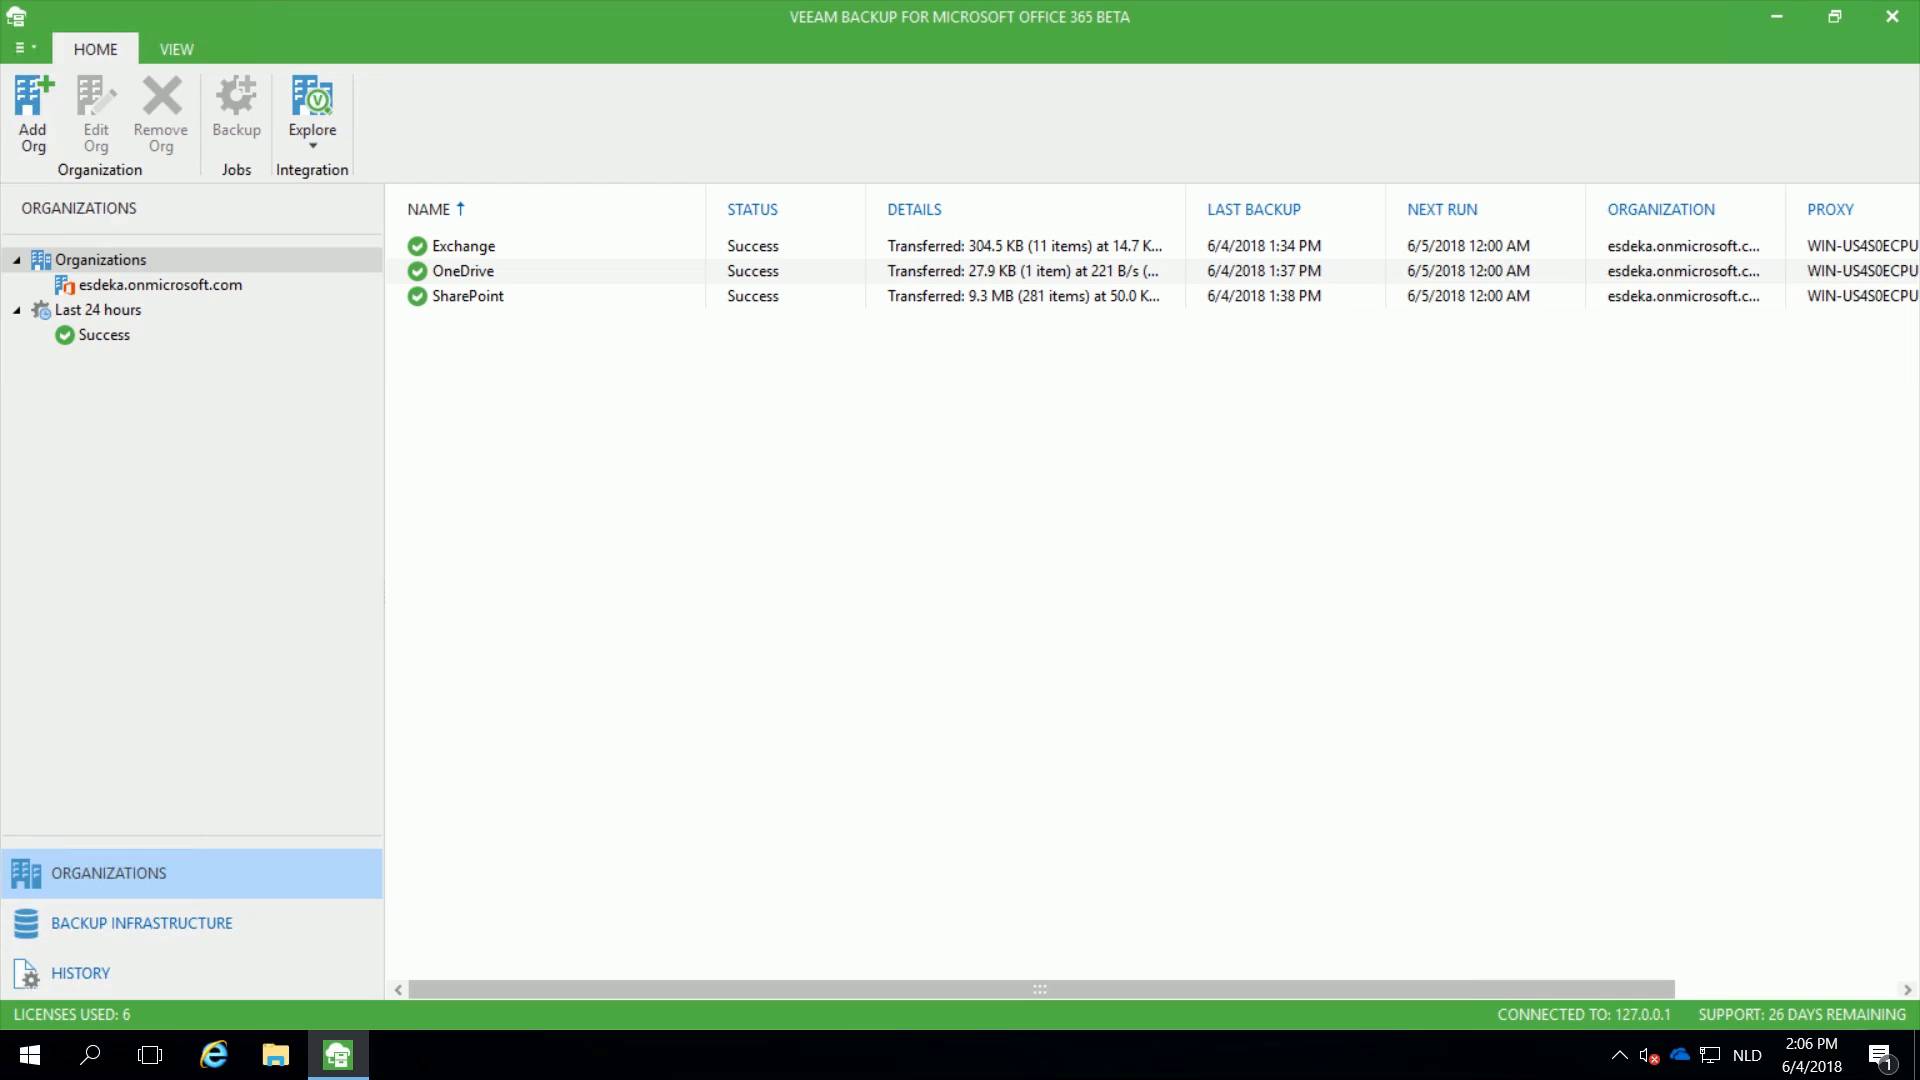Select Success filter under Last 24 hours

coord(104,335)
